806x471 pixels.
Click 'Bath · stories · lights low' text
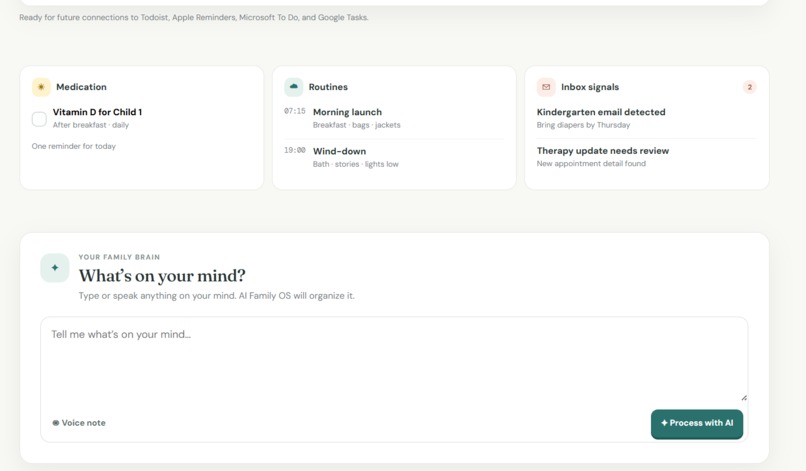(355, 164)
